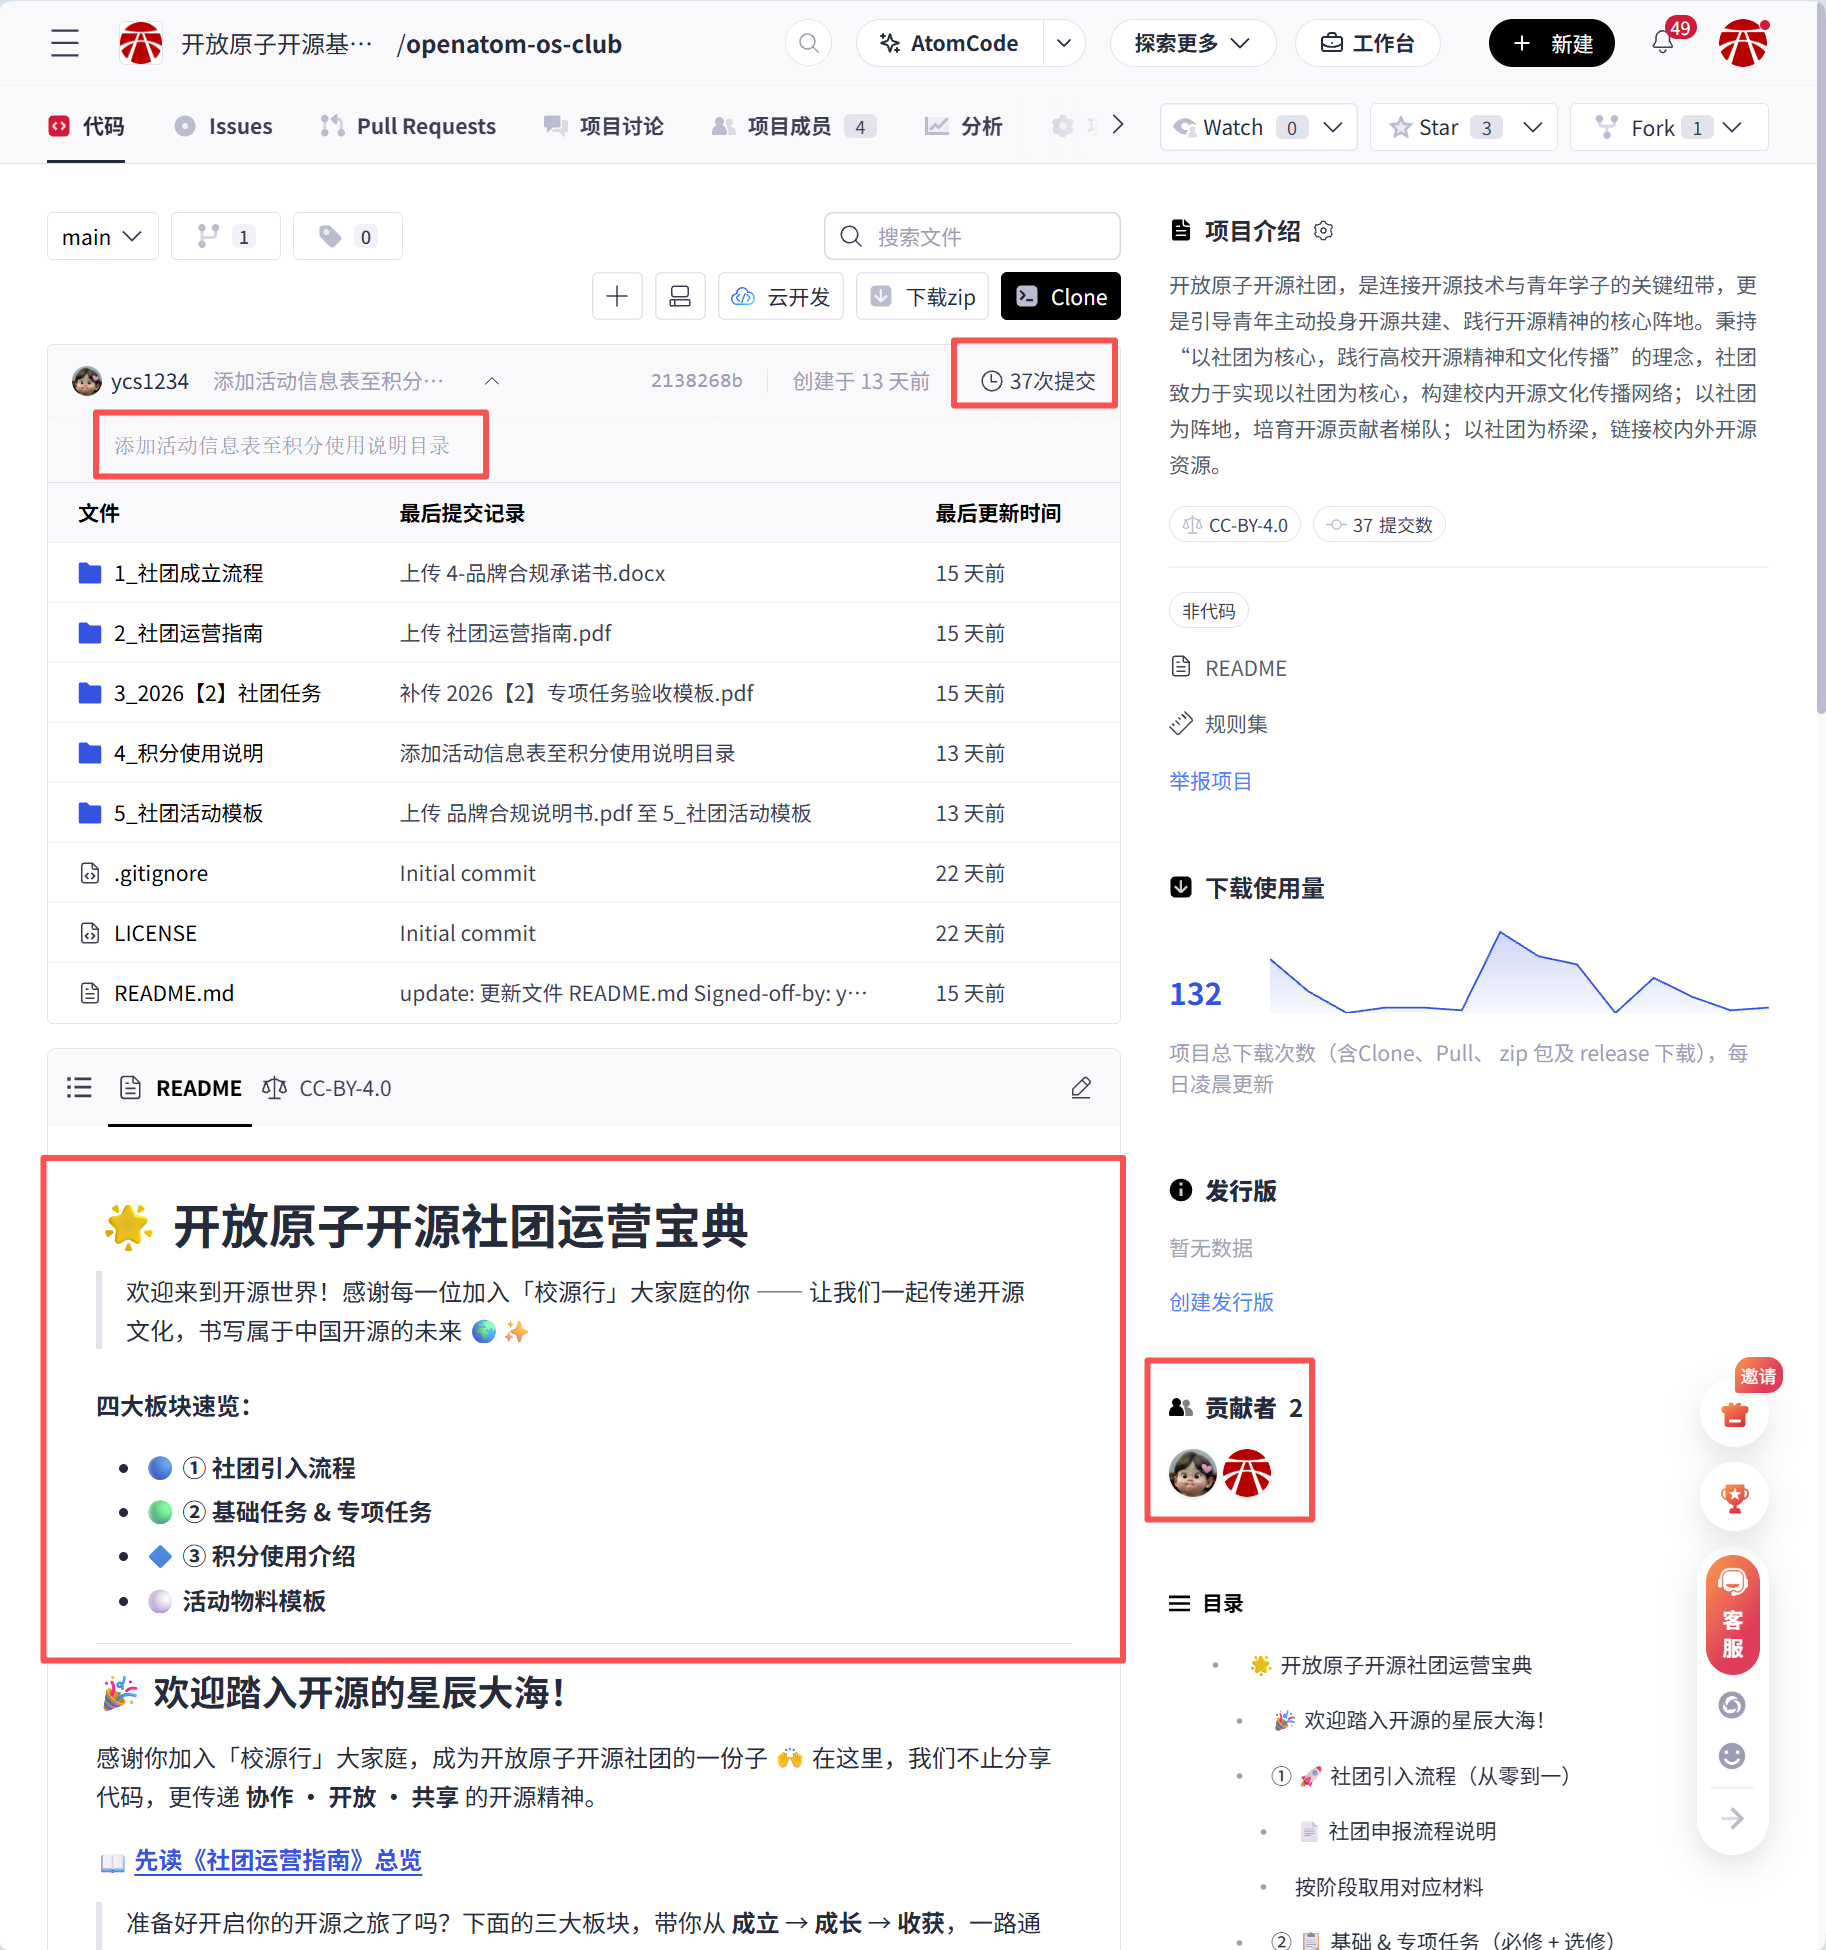Open the branches count icon
The image size is (1826, 1950).
tap(226, 236)
